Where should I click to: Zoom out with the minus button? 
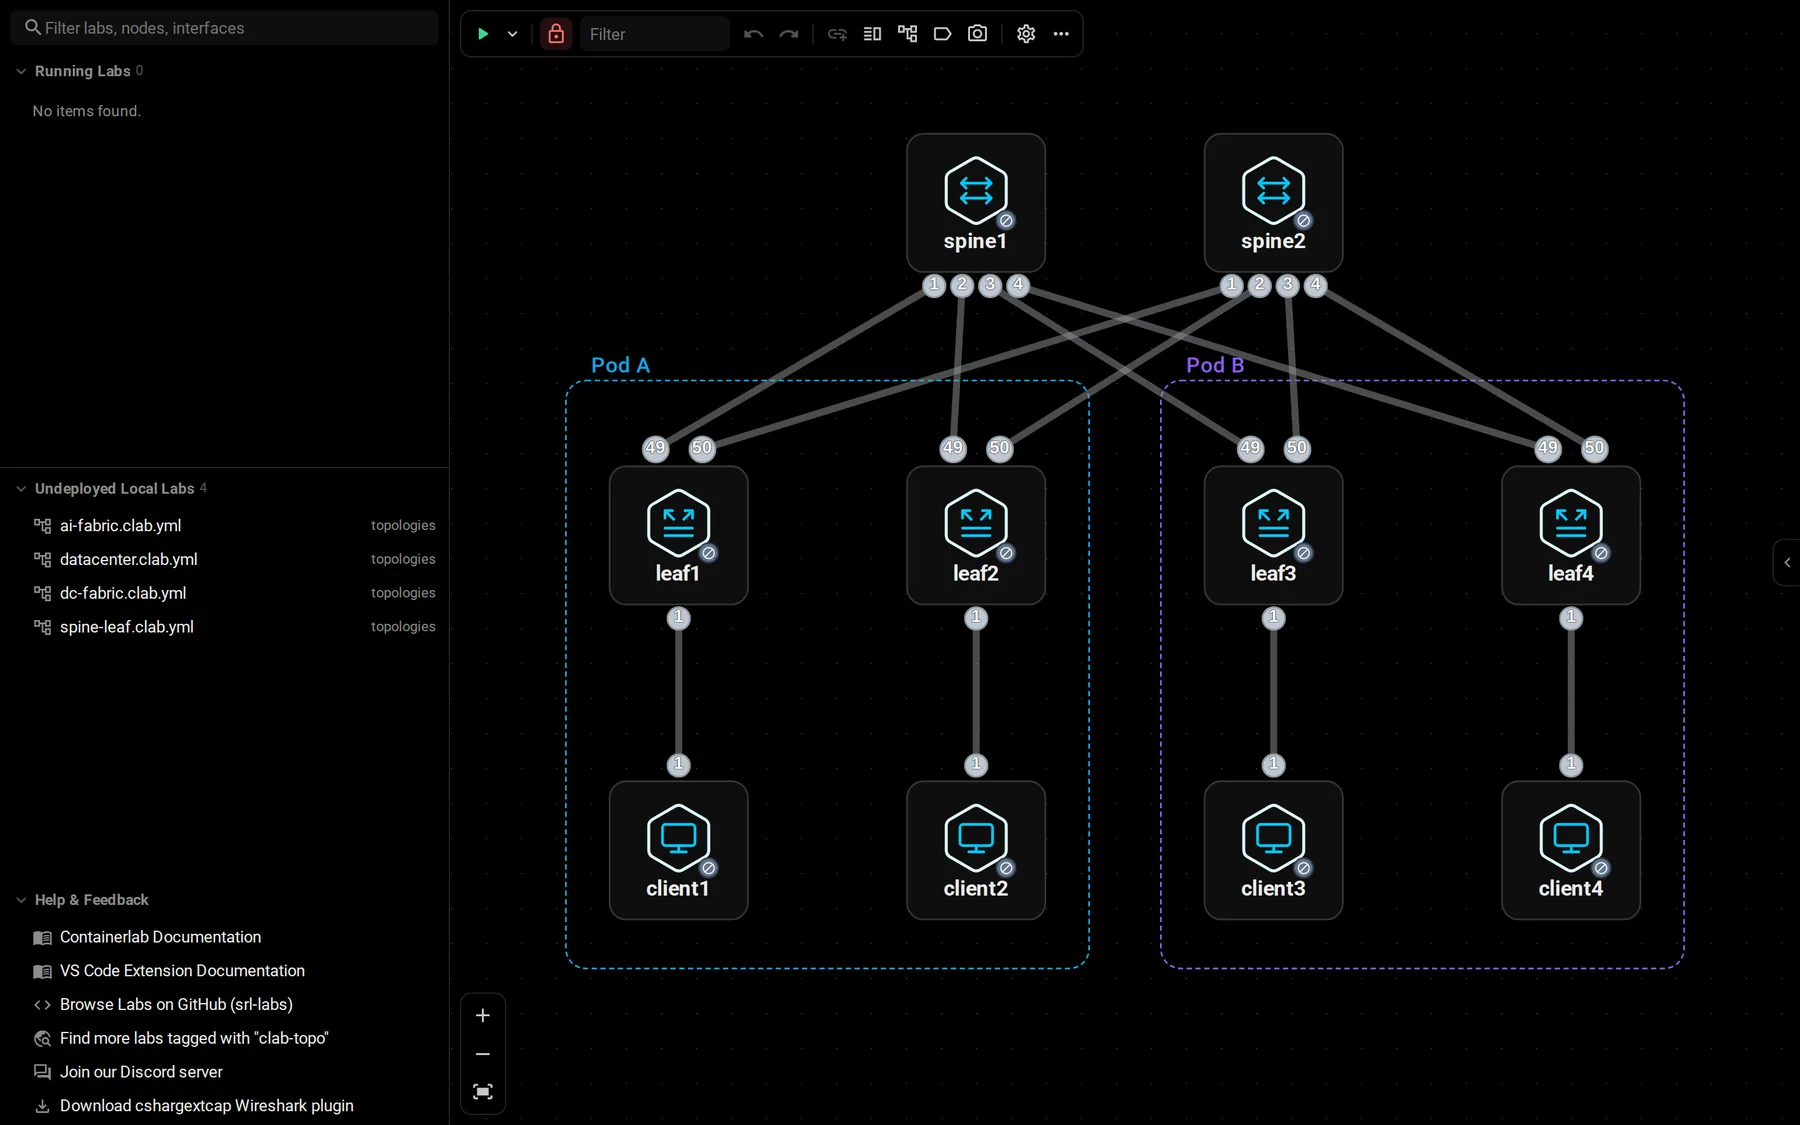coord(483,1054)
